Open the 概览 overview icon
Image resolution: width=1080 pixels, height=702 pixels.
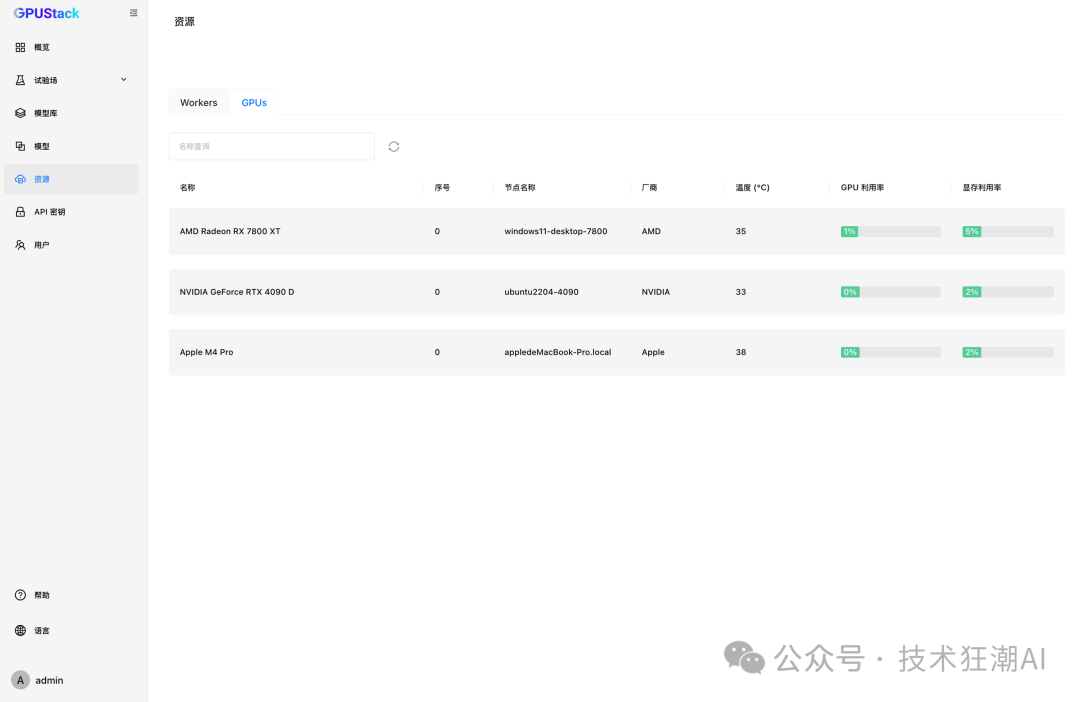coord(20,48)
